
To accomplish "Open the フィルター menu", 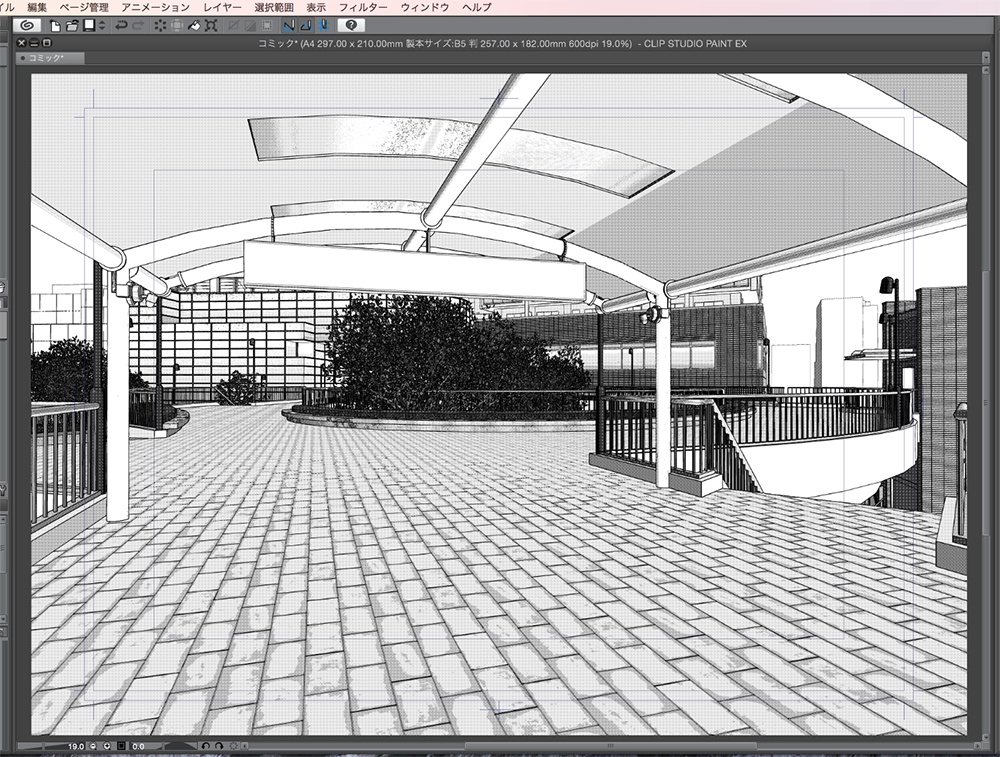I will click(363, 7).
